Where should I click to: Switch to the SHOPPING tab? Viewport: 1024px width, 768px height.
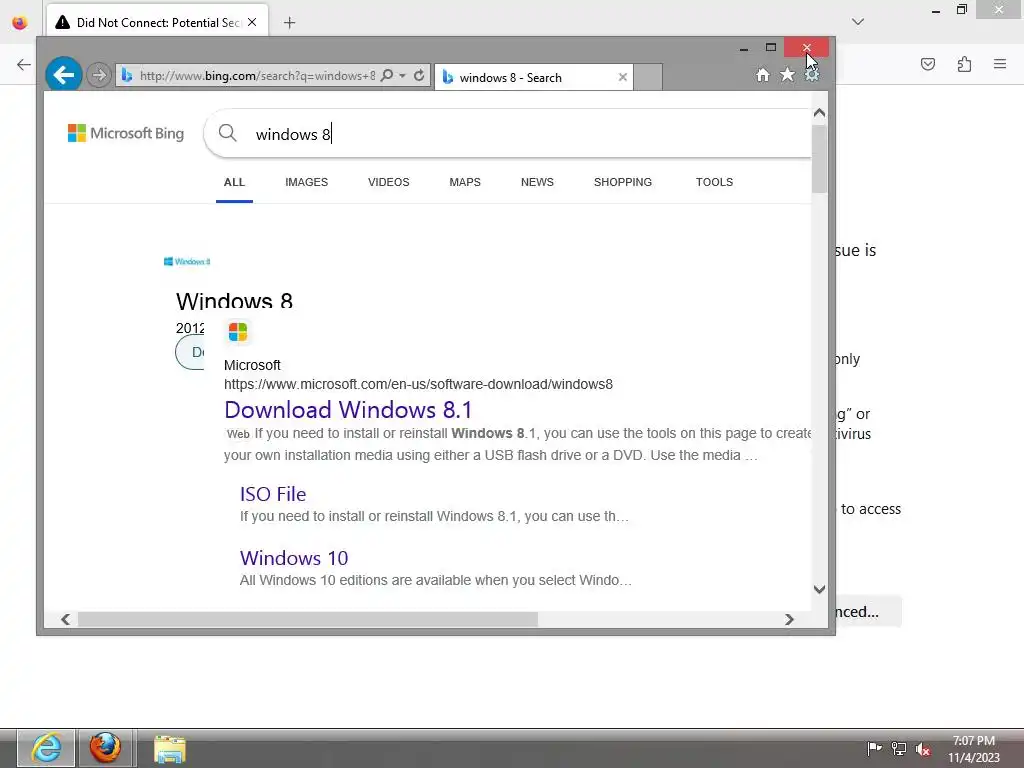622,182
